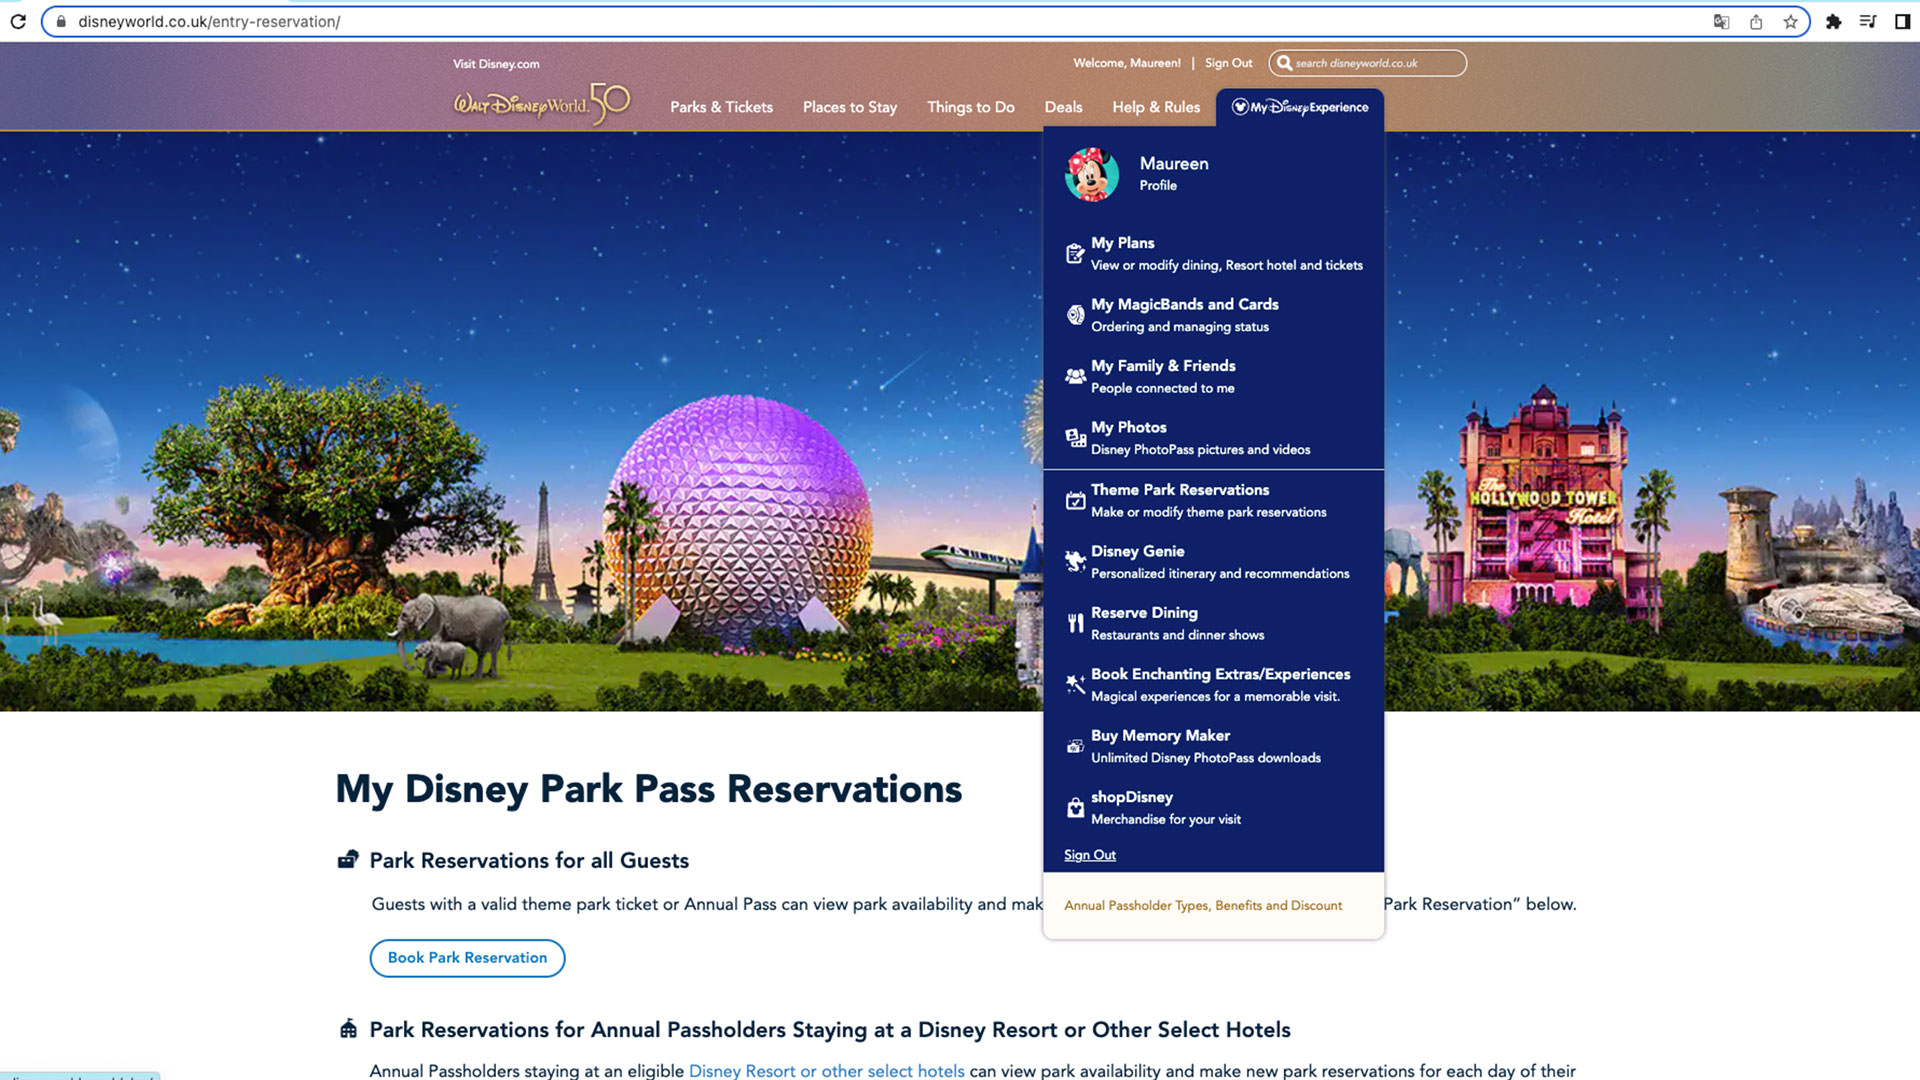1920x1080 pixels.
Task: Click the Reserve Dining fork and knife icon
Action: coord(1075,623)
